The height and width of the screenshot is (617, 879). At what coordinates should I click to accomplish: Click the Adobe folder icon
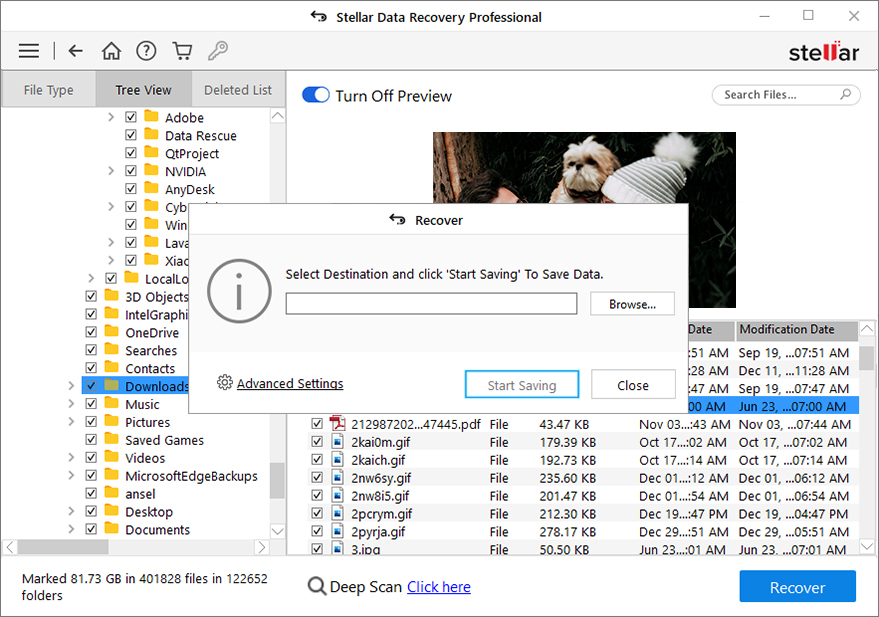click(151, 117)
